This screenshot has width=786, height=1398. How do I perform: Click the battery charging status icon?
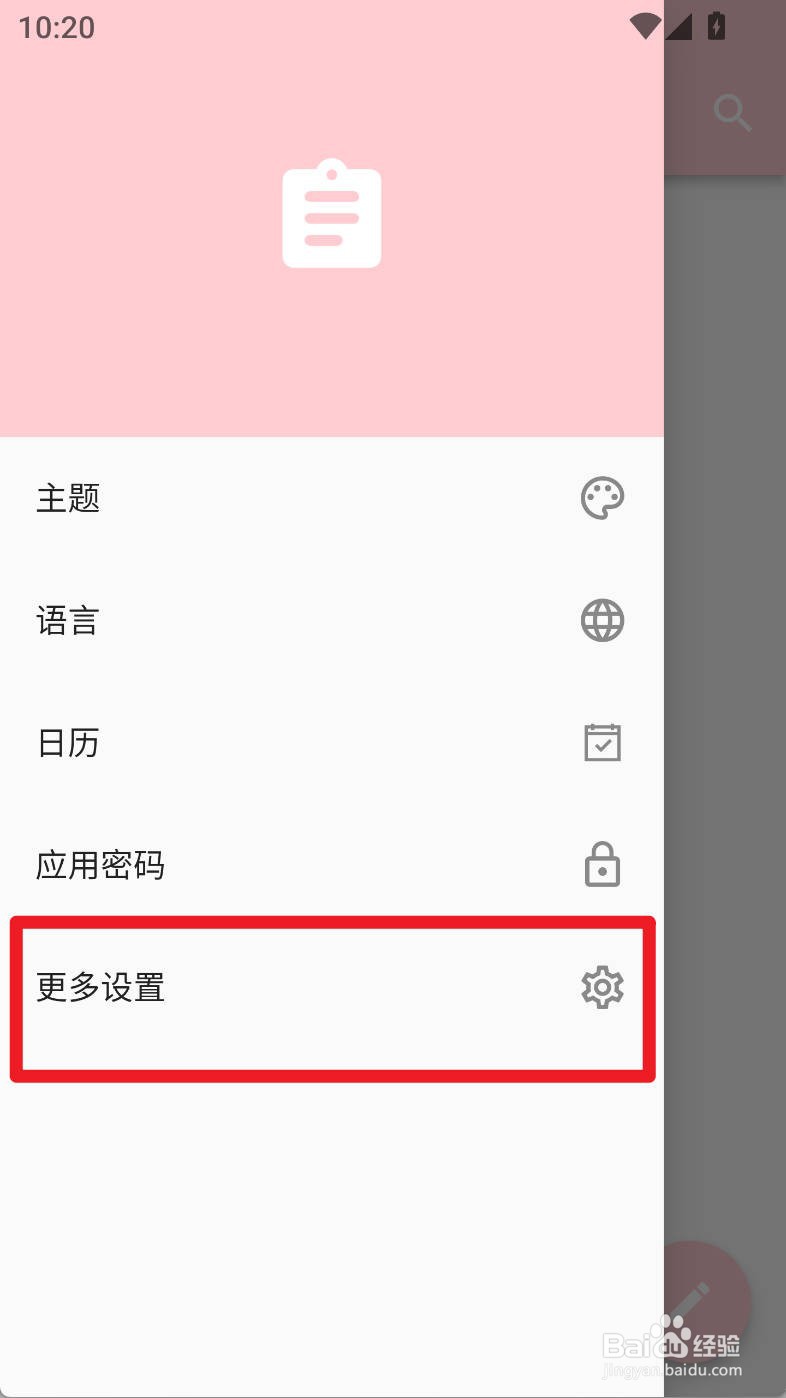(716, 26)
